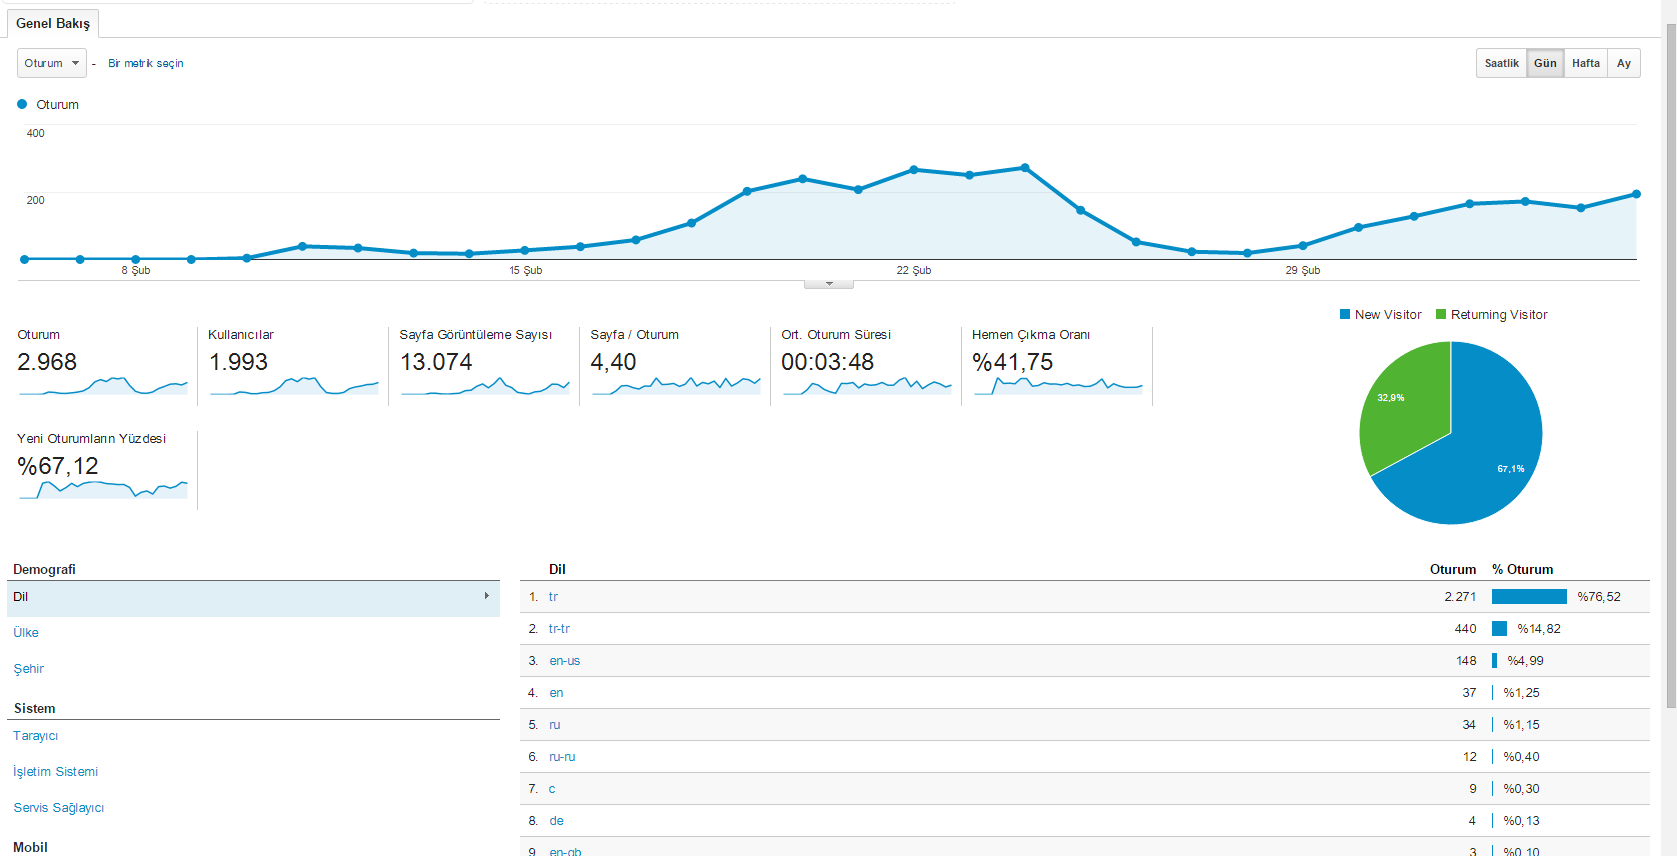Screen dimensions: 1677x856
Task: Click the tr language link
Action: [x=553, y=597]
